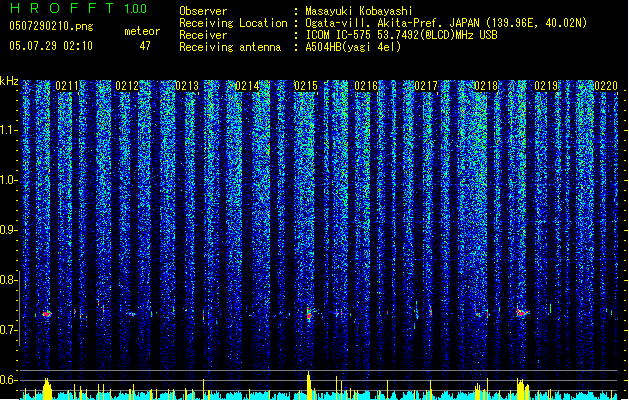Click the Observer field label

click(203, 11)
